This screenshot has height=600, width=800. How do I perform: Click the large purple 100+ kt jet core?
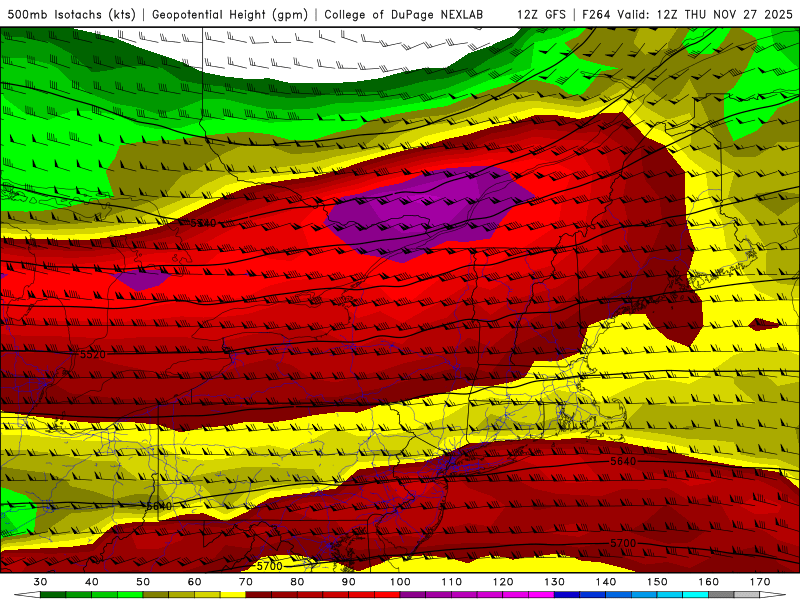click(x=429, y=212)
